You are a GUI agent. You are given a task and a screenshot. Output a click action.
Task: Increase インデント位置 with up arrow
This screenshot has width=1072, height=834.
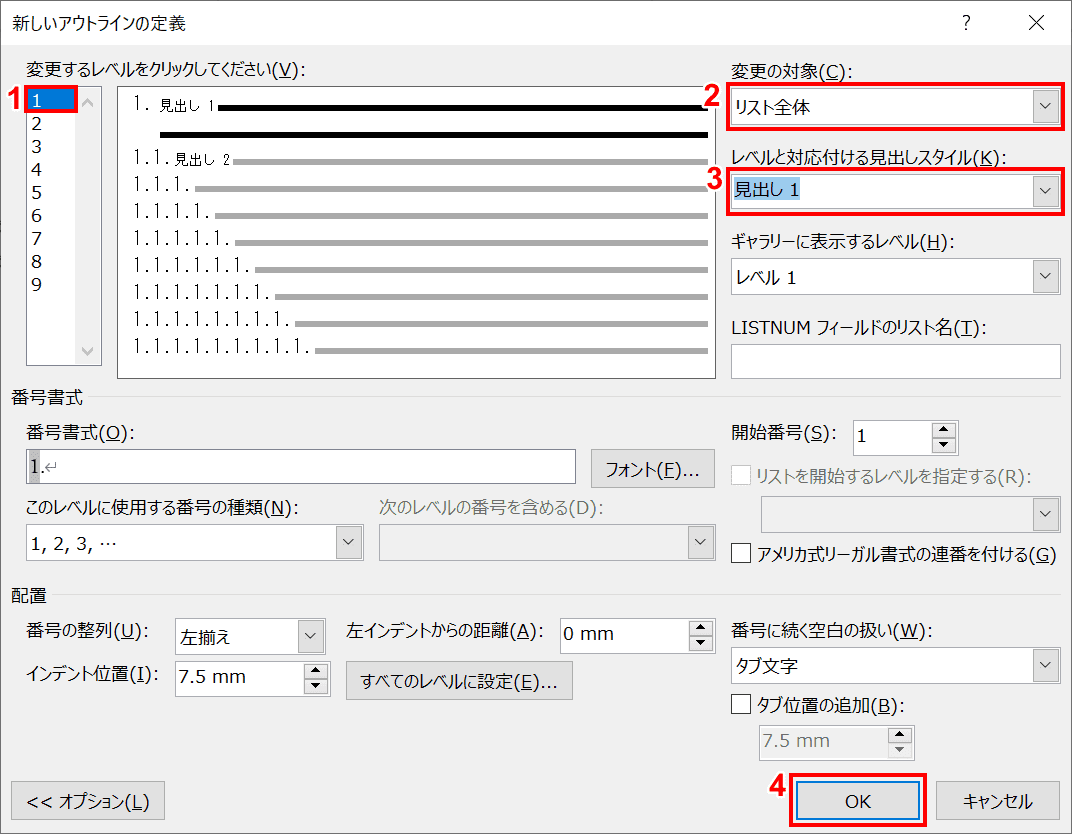tap(315, 671)
